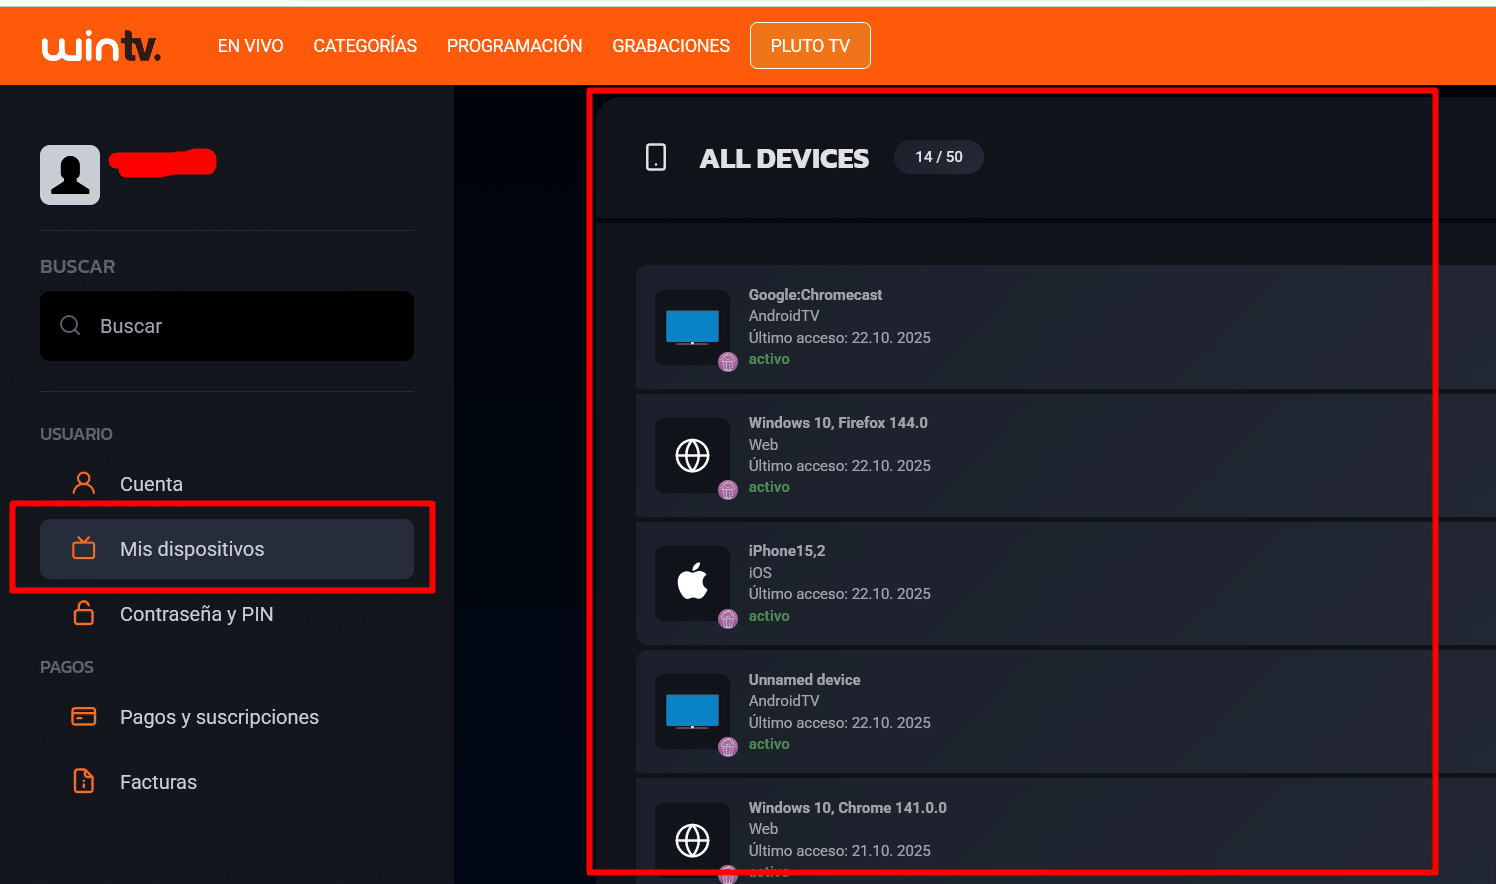This screenshot has height=884, width=1496.
Task: Open the CATEGORÍAS menu
Action: (365, 46)
